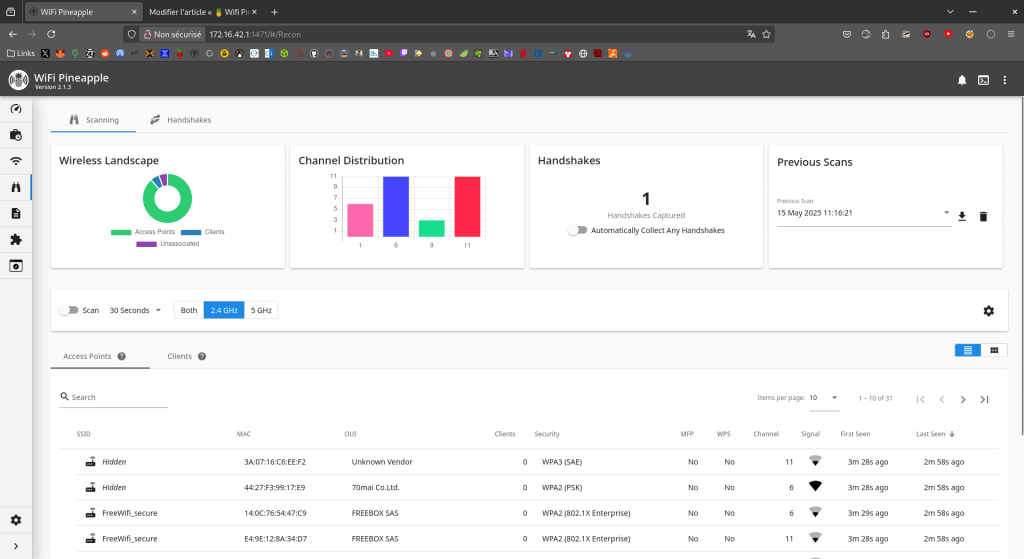Switch to the list view layout
1024x559 pixels.
pos(968,351)
